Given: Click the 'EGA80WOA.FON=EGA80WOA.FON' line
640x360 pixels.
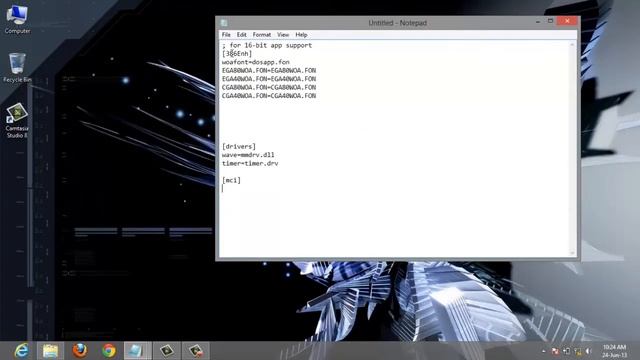Looking at the screenshot, I should [x=269, y=71].
